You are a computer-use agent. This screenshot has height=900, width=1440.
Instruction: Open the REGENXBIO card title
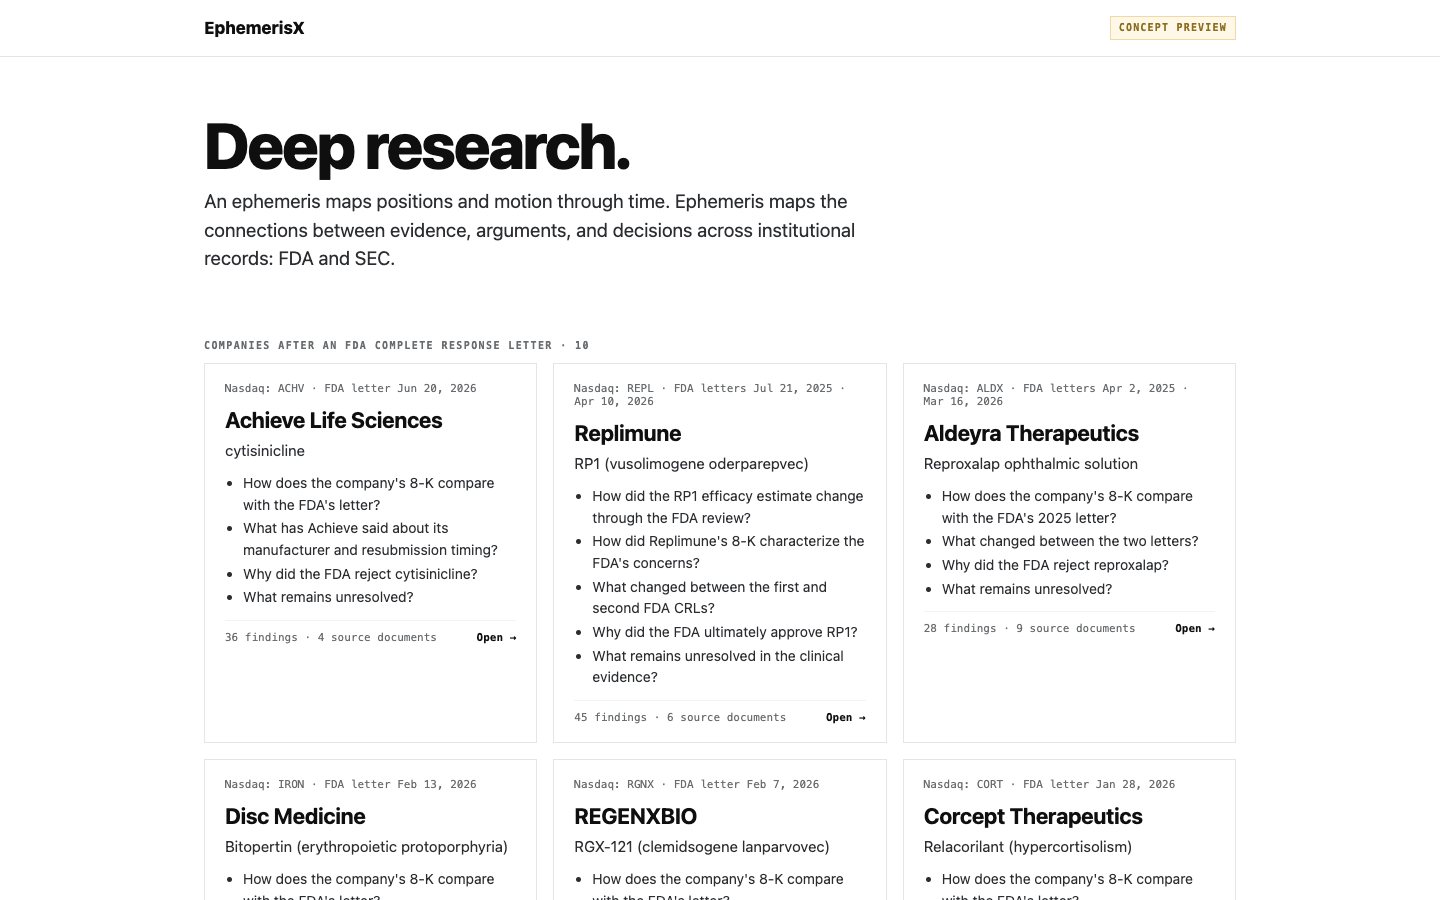tap(636, 817)
